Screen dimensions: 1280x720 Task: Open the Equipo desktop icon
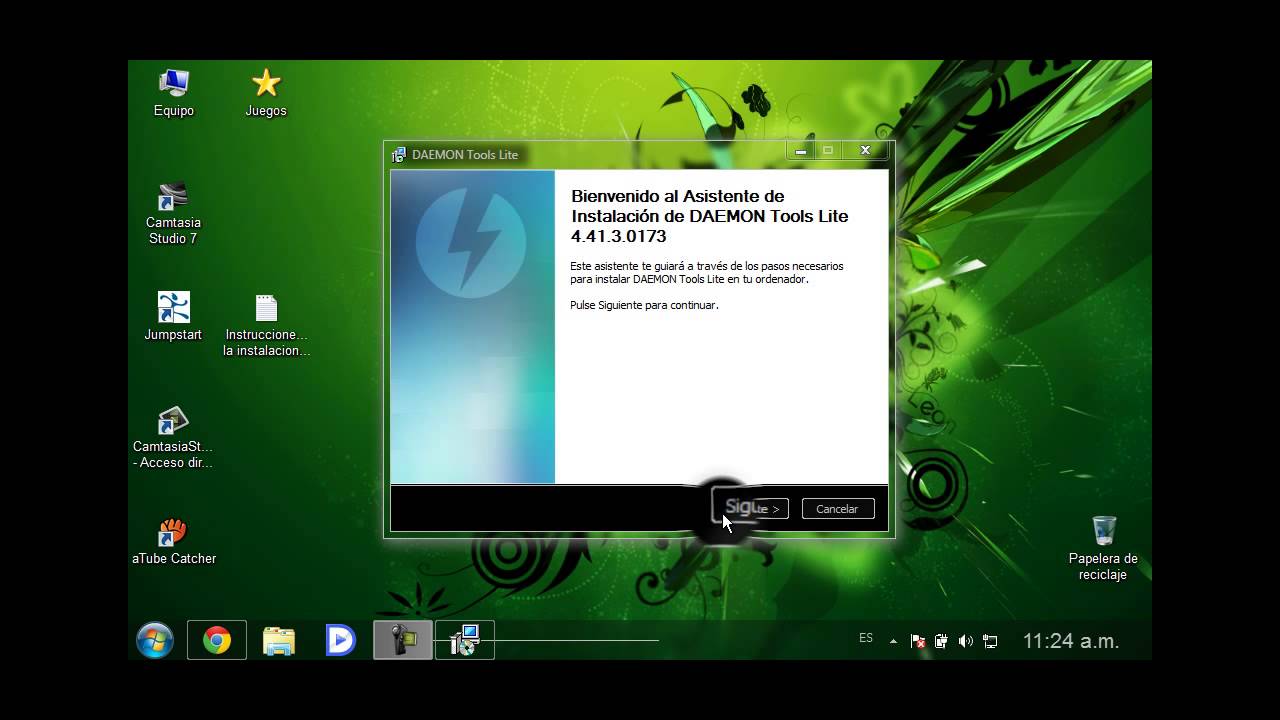(x=174, y=93)
